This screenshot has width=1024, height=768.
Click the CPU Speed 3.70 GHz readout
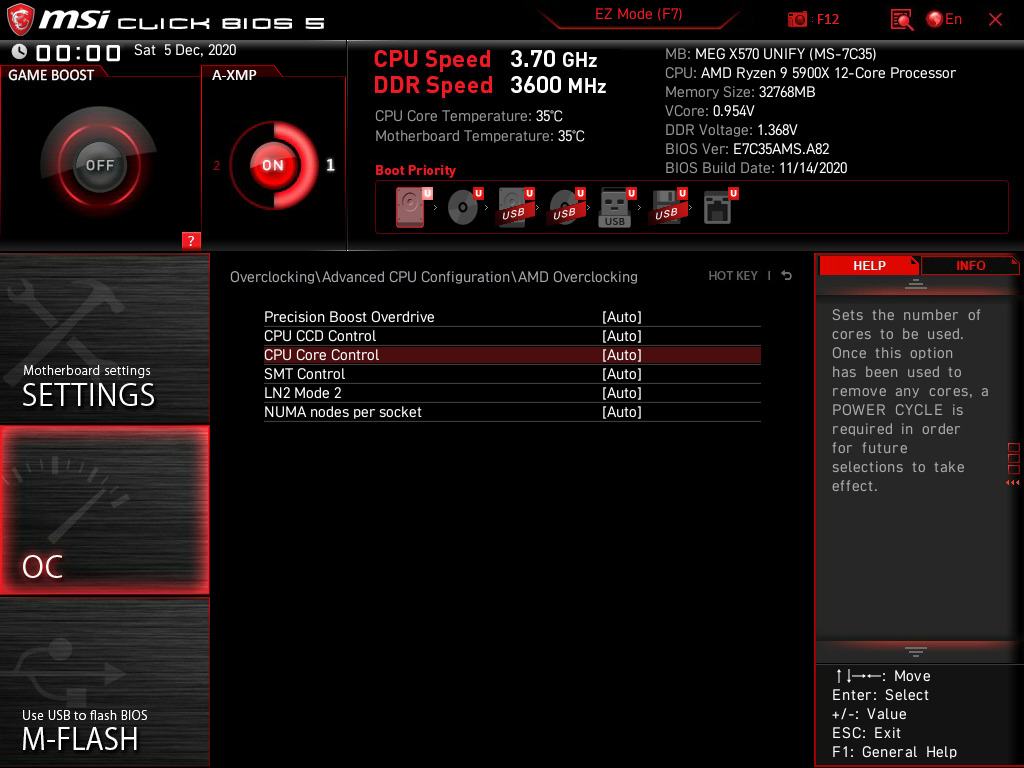[485, 59]
